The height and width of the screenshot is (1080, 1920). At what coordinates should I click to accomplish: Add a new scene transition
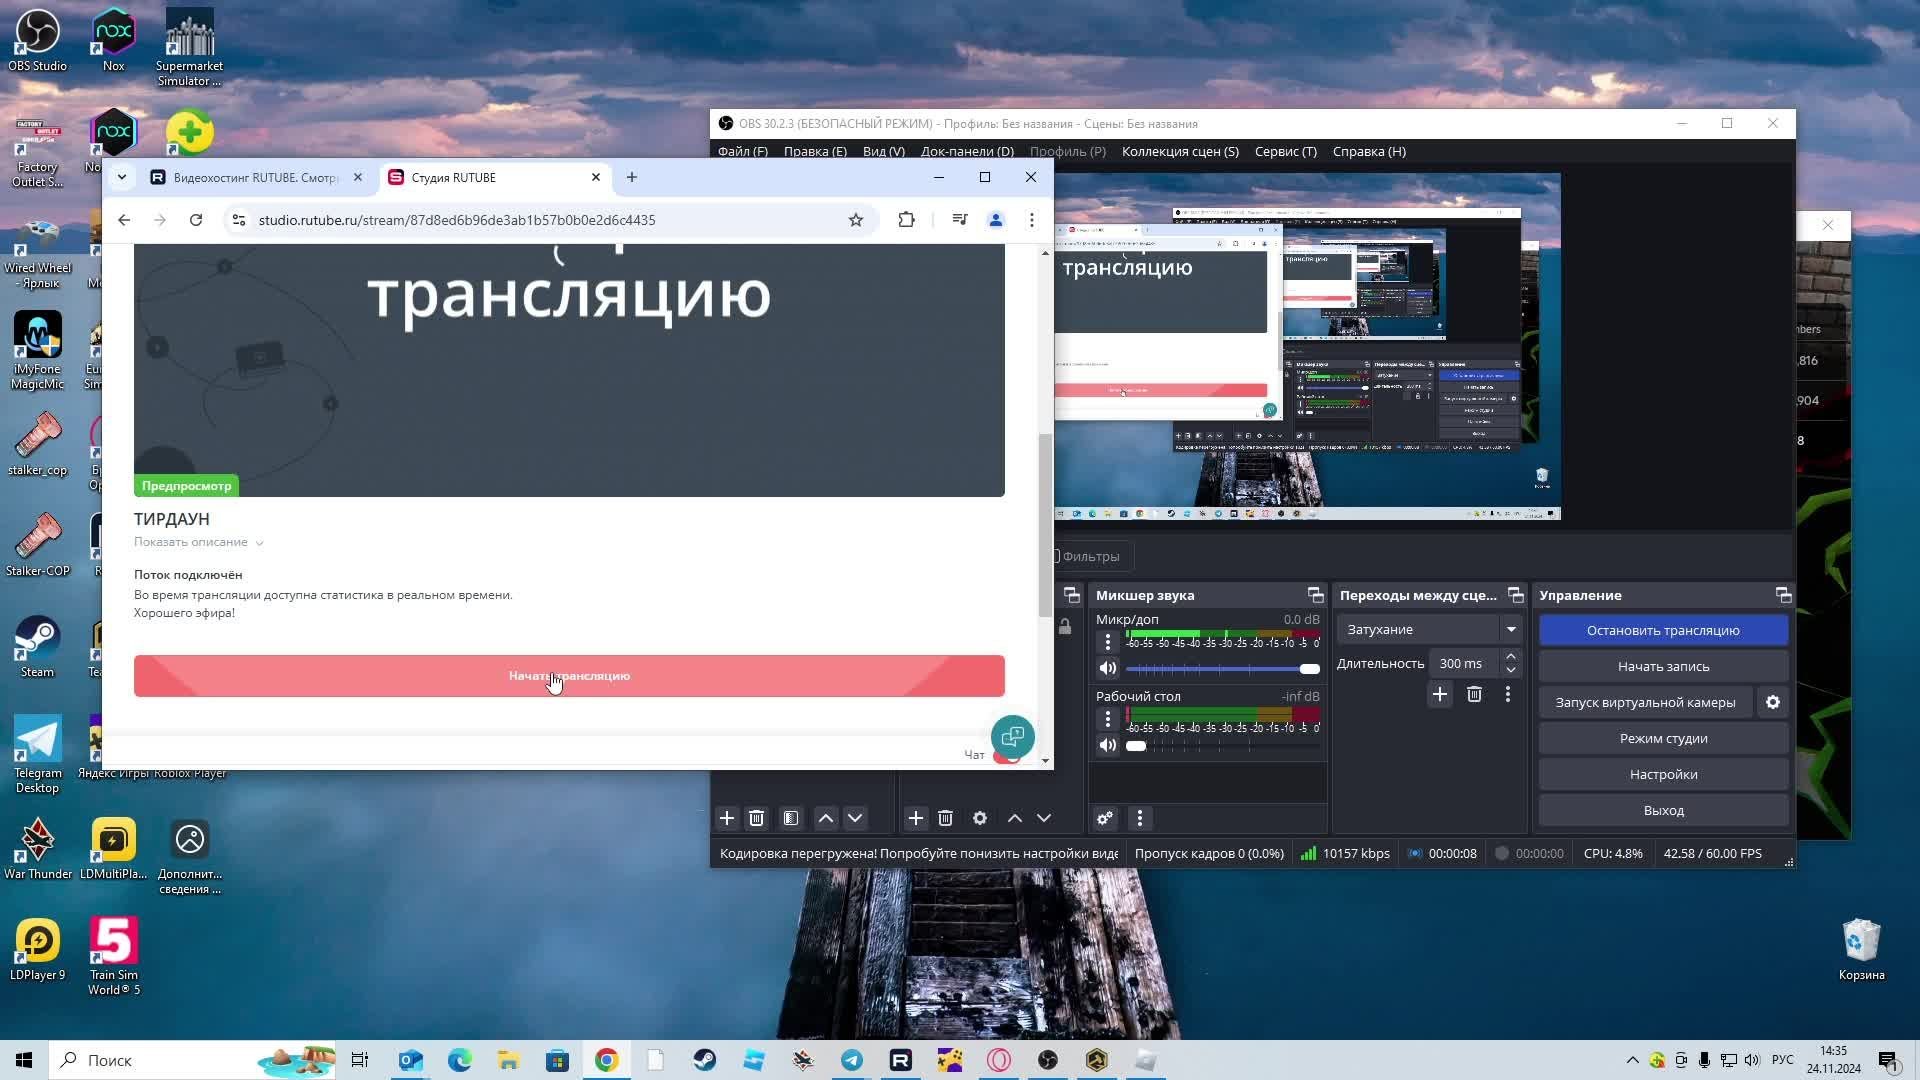[x=1440, y=694]
